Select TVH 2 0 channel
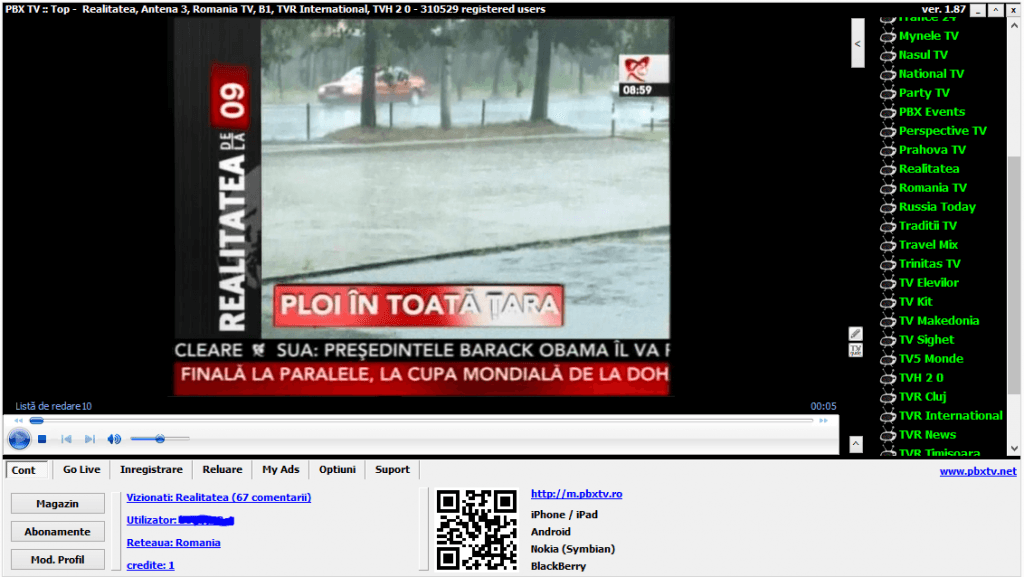Image resolution: width=1024 pixels, height=577 pixels. tap(921, 377)
